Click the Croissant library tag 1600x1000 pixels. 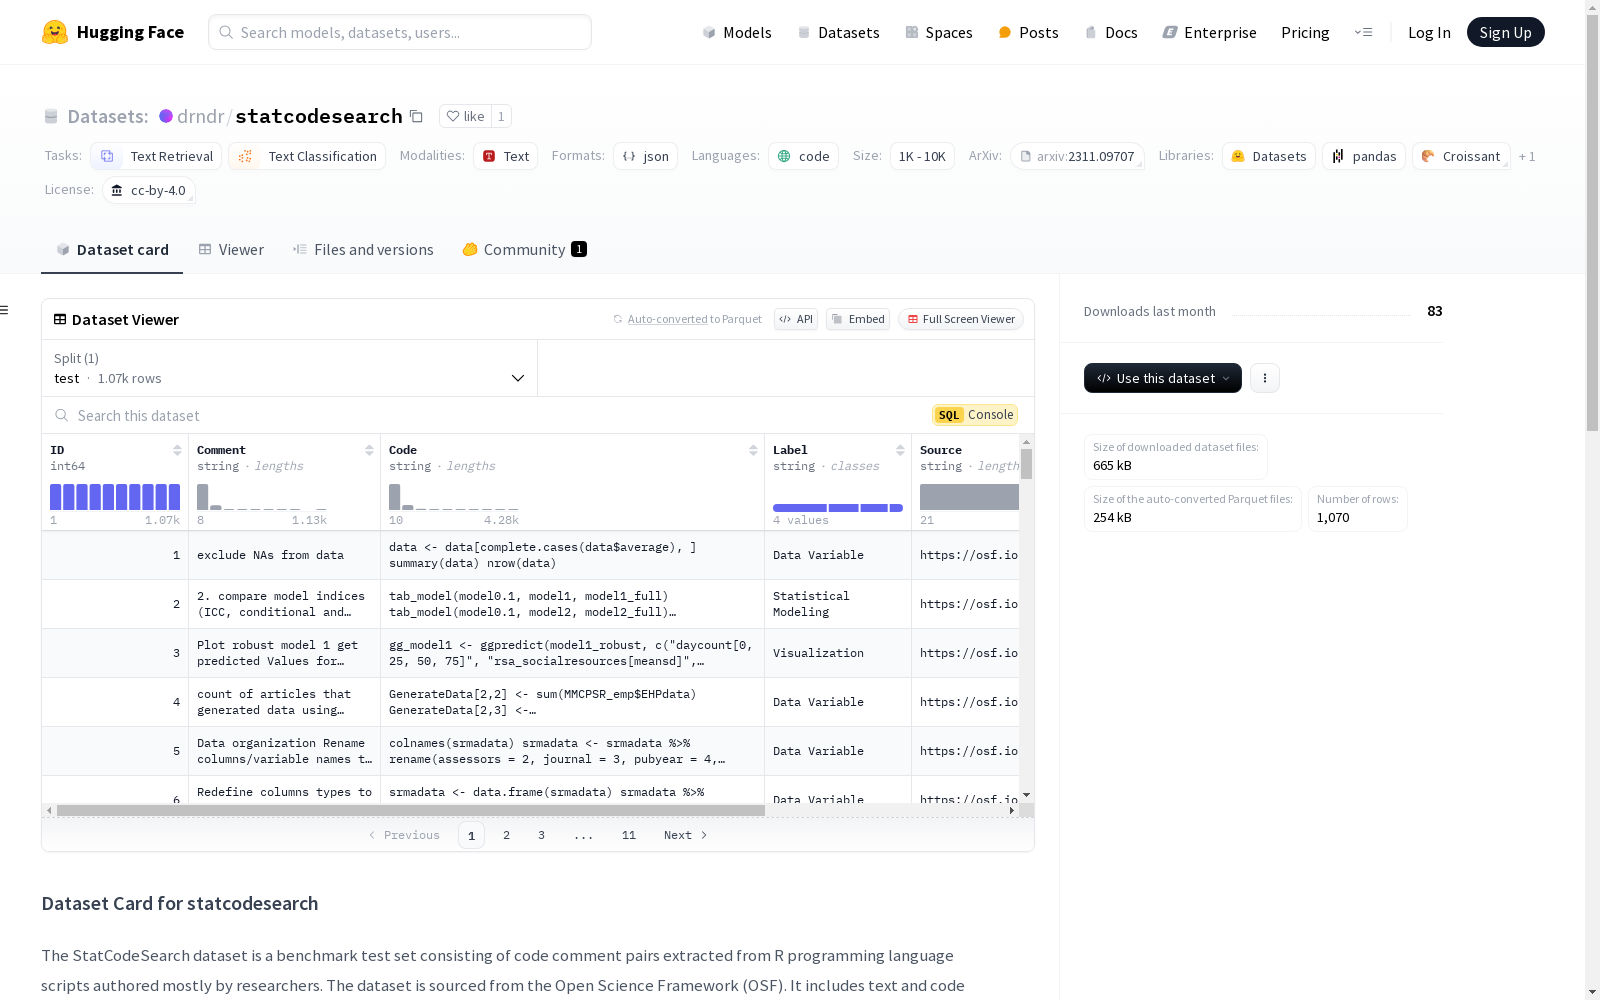(x=1461, y=156)
